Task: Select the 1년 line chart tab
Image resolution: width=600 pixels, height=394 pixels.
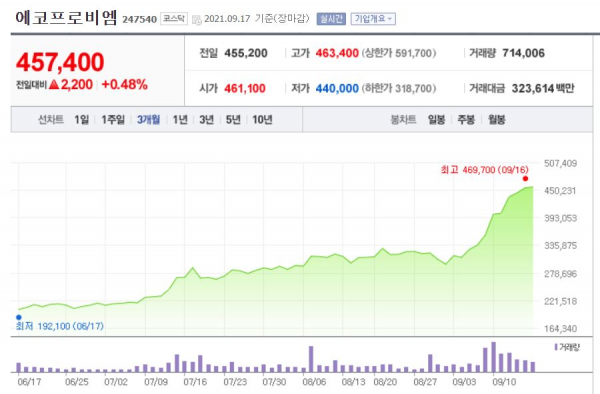Action: pos(180,120)
